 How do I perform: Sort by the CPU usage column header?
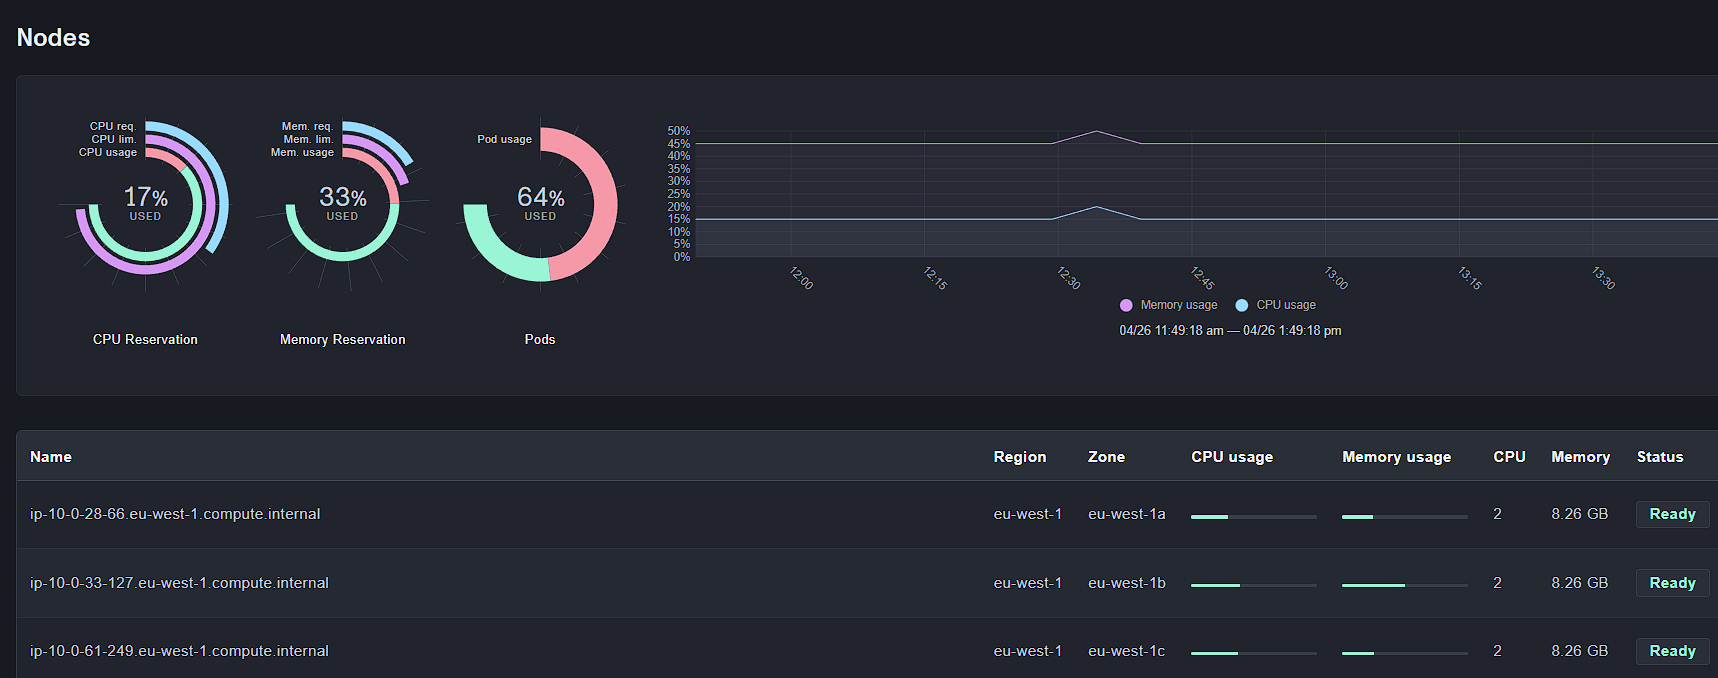1231,457
